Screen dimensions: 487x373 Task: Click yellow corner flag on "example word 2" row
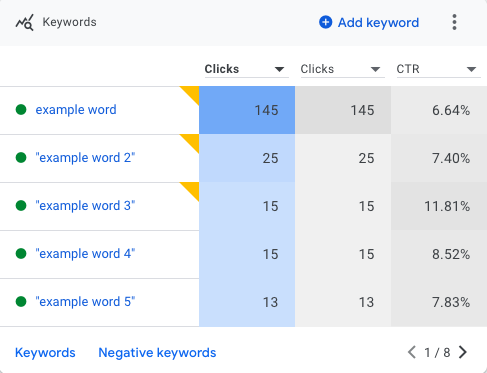(x=192, y=141)
